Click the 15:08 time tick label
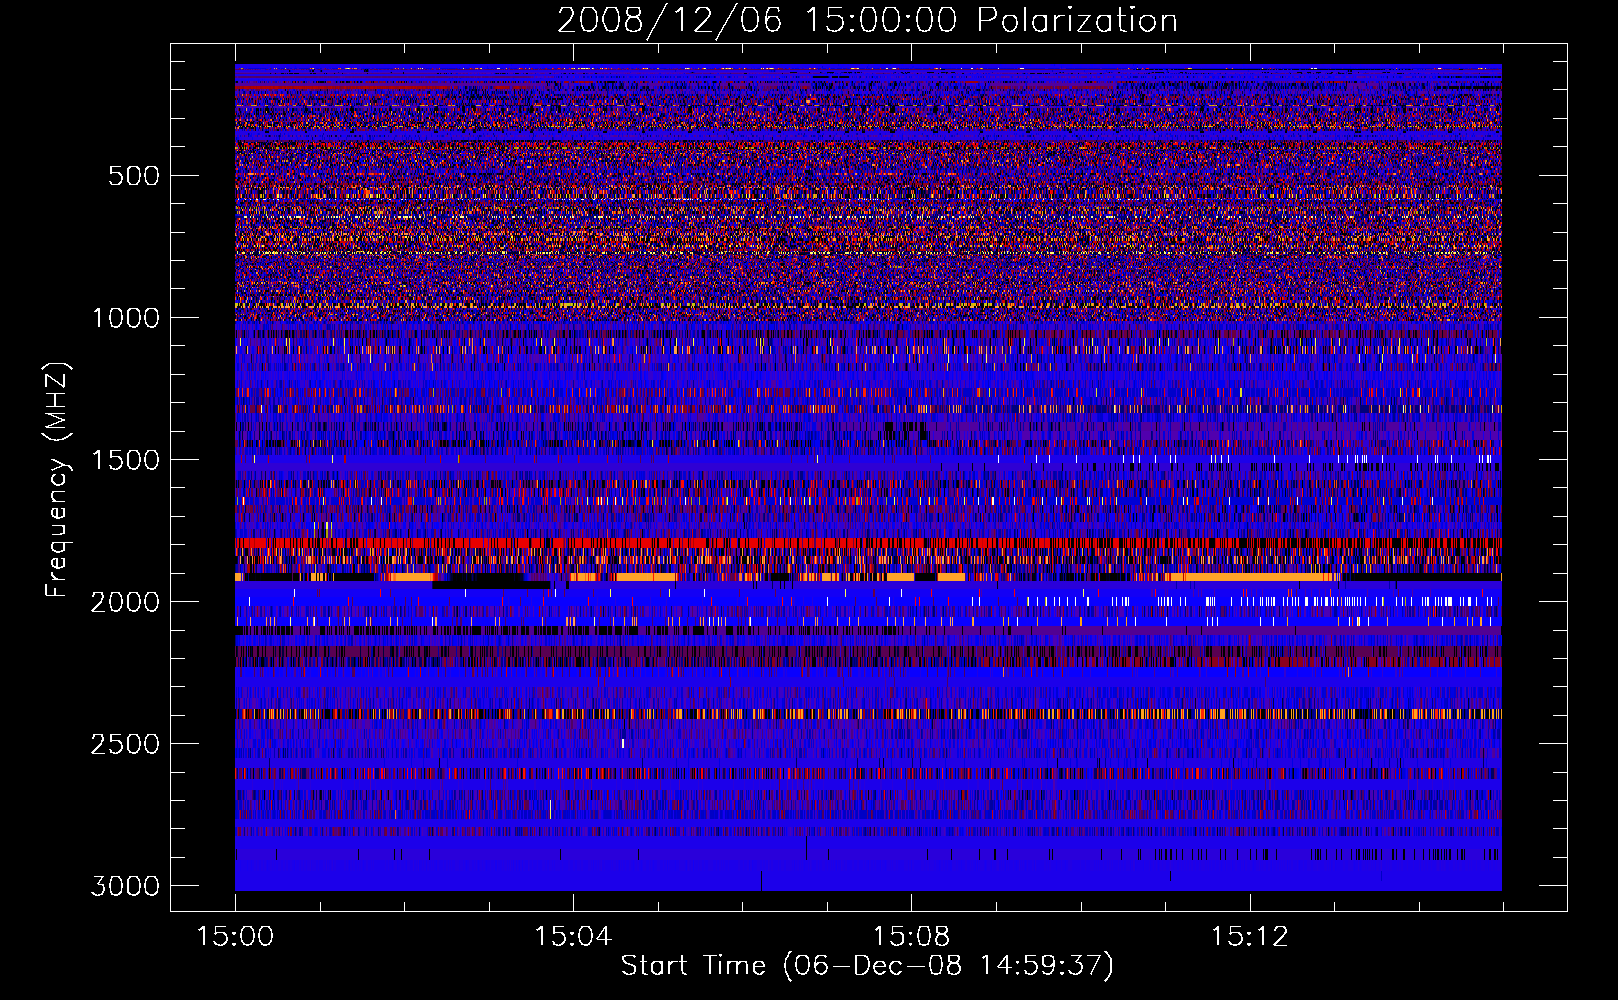The image size is (1618, 1000). tap(911, 937)
